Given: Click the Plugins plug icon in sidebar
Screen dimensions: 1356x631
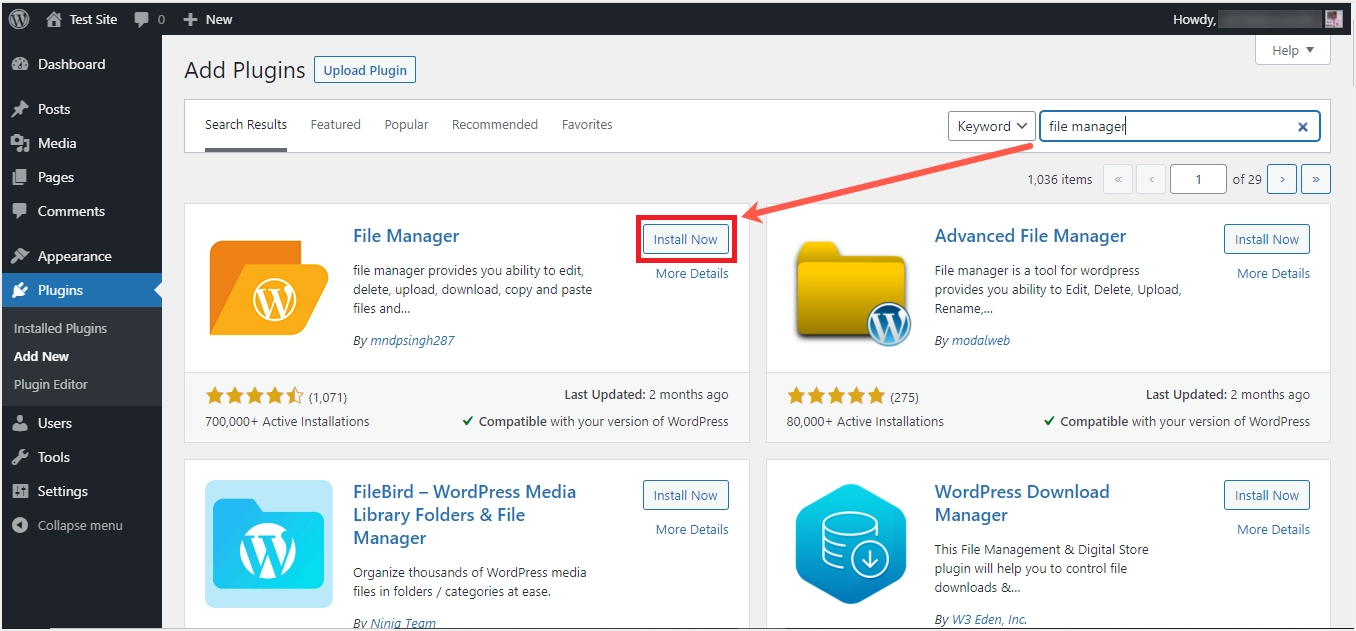Looking at the screenshot, I should (x=20, y=290).
